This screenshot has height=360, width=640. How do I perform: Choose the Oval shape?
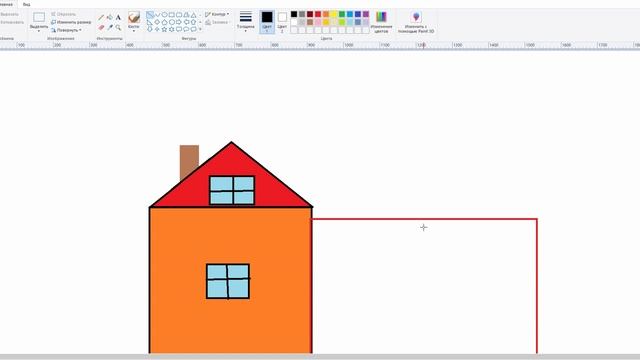165,15
